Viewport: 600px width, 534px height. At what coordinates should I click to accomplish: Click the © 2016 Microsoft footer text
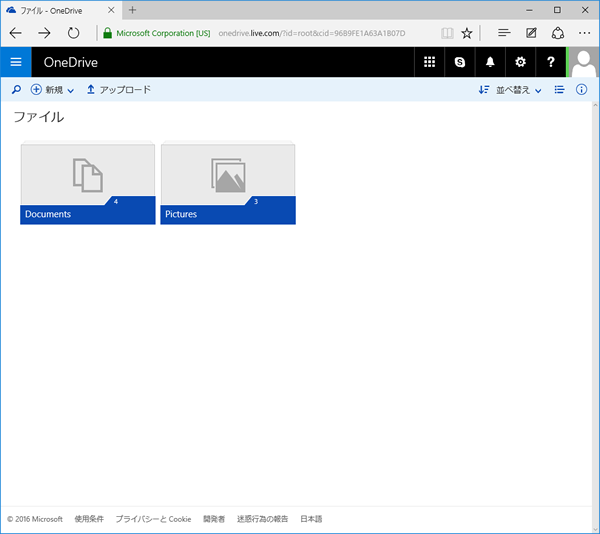click(35, 519)
